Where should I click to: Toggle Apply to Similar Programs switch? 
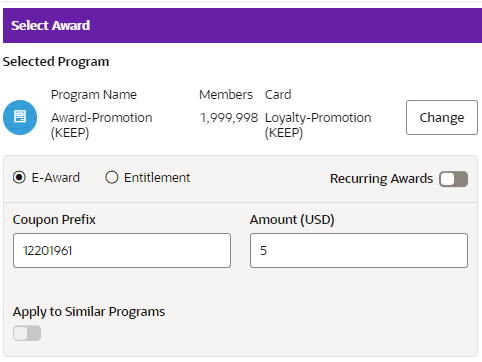click(x=27, y=333)
